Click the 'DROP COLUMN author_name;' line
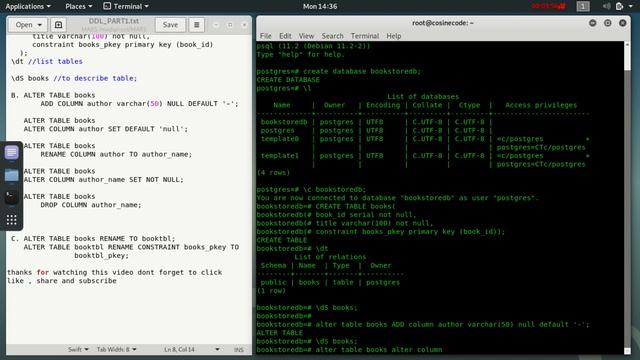Viewport: 640px width, 360px height. coord(91,205)
